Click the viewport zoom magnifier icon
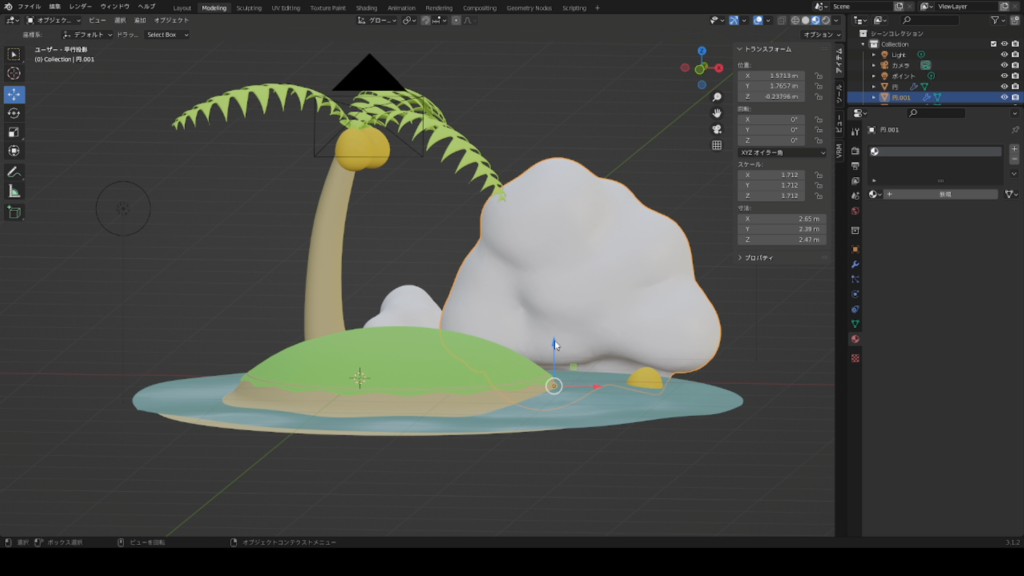 717,96
